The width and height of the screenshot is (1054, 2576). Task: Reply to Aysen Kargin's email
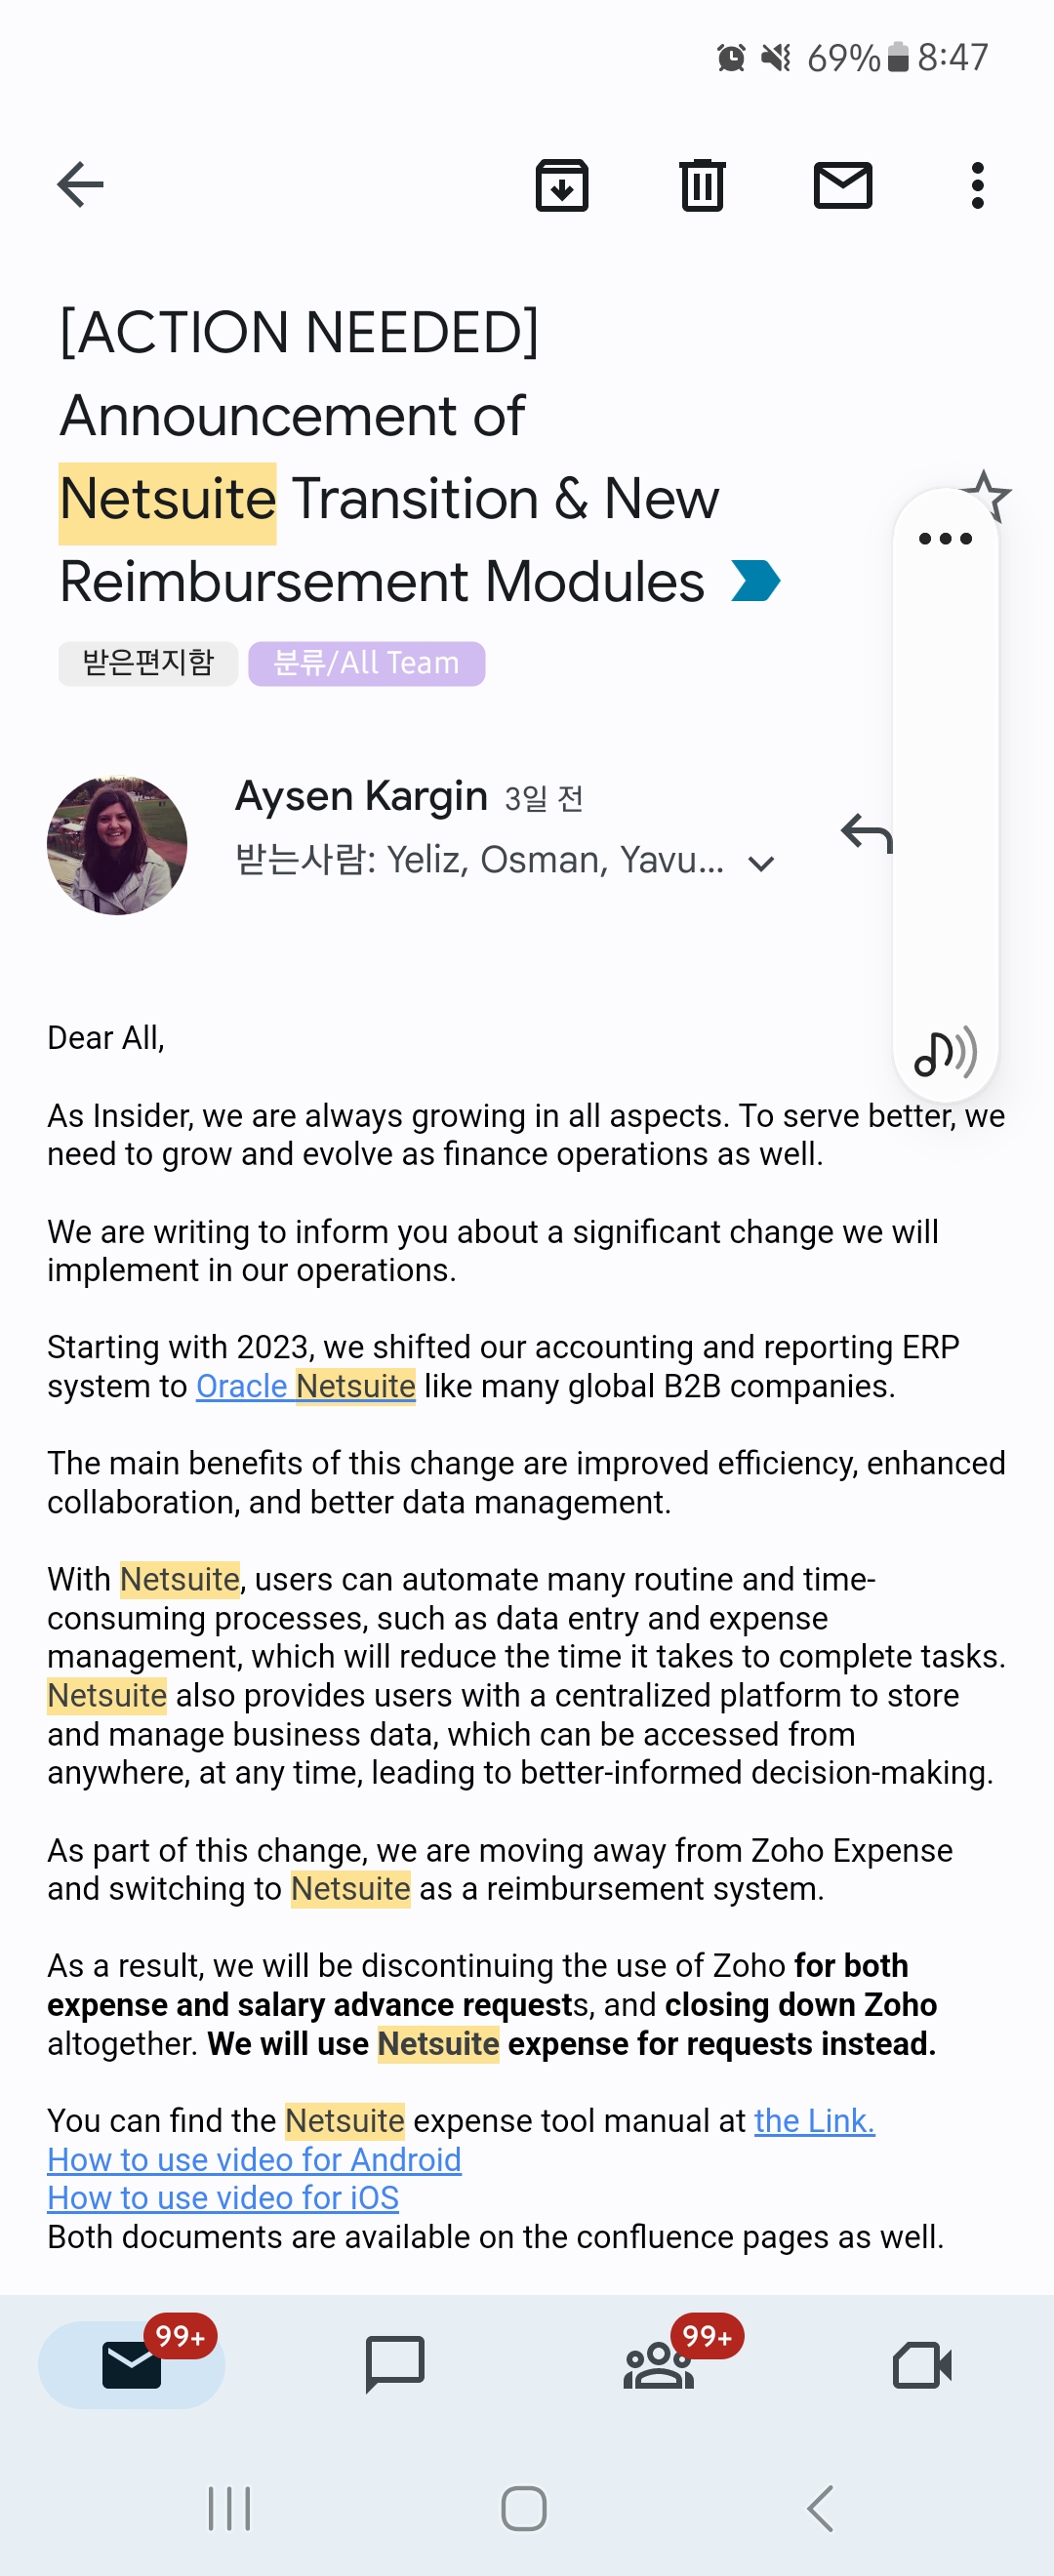click(x=864, y=832)
